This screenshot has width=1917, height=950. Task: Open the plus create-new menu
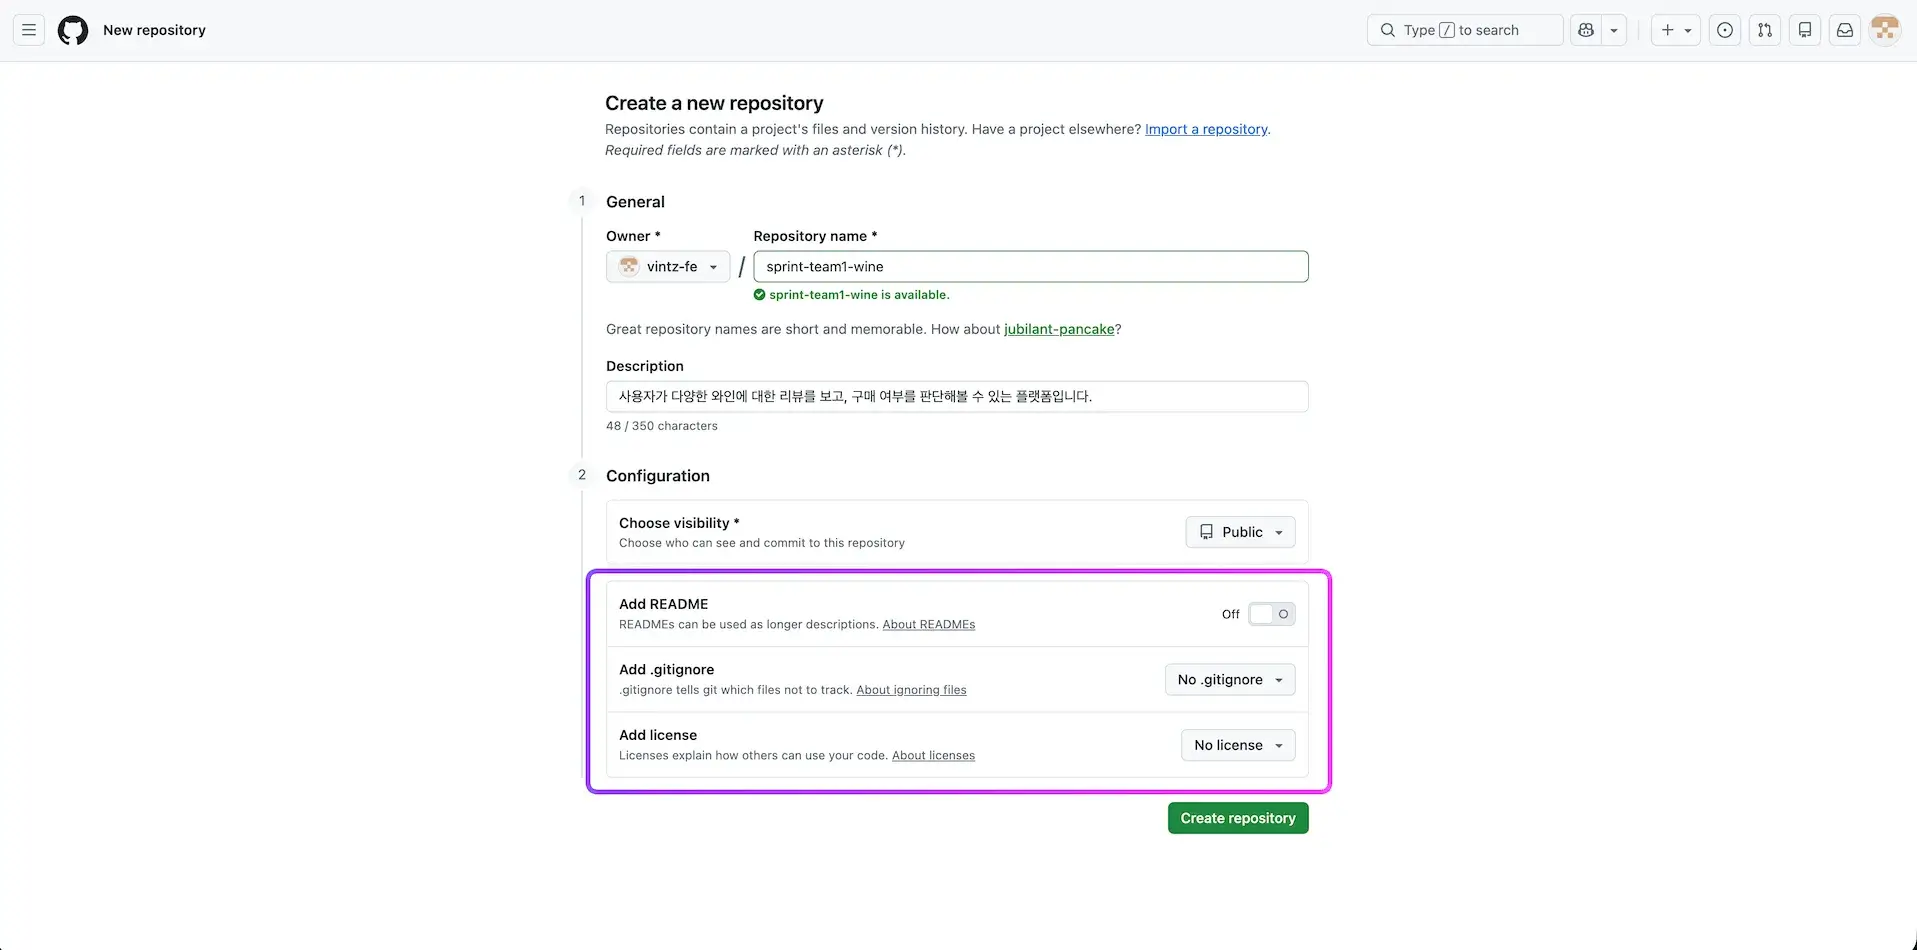[x=1676, y=30]
